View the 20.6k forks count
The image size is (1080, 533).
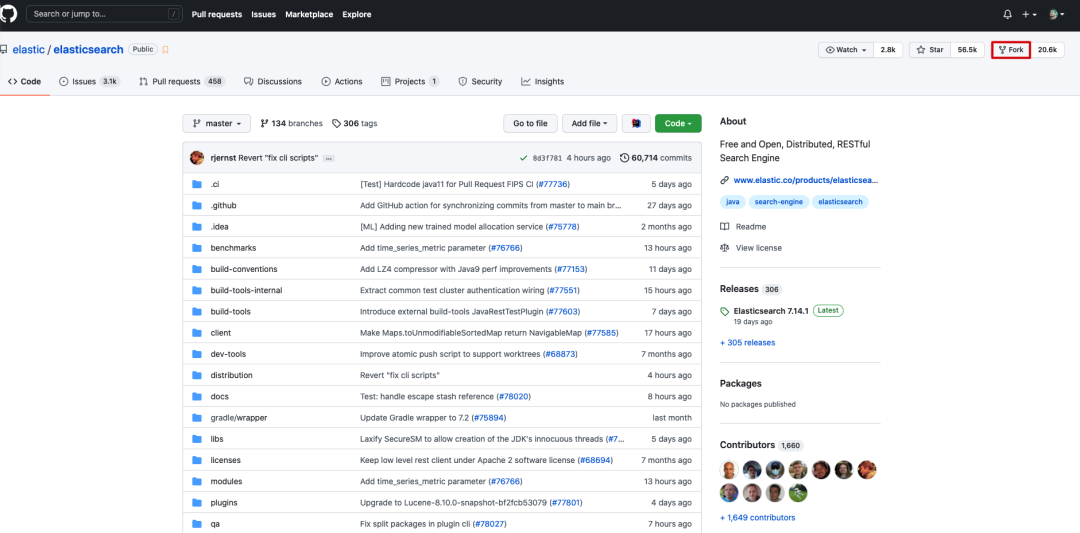pyautogui.click(x=1047, y=50)
